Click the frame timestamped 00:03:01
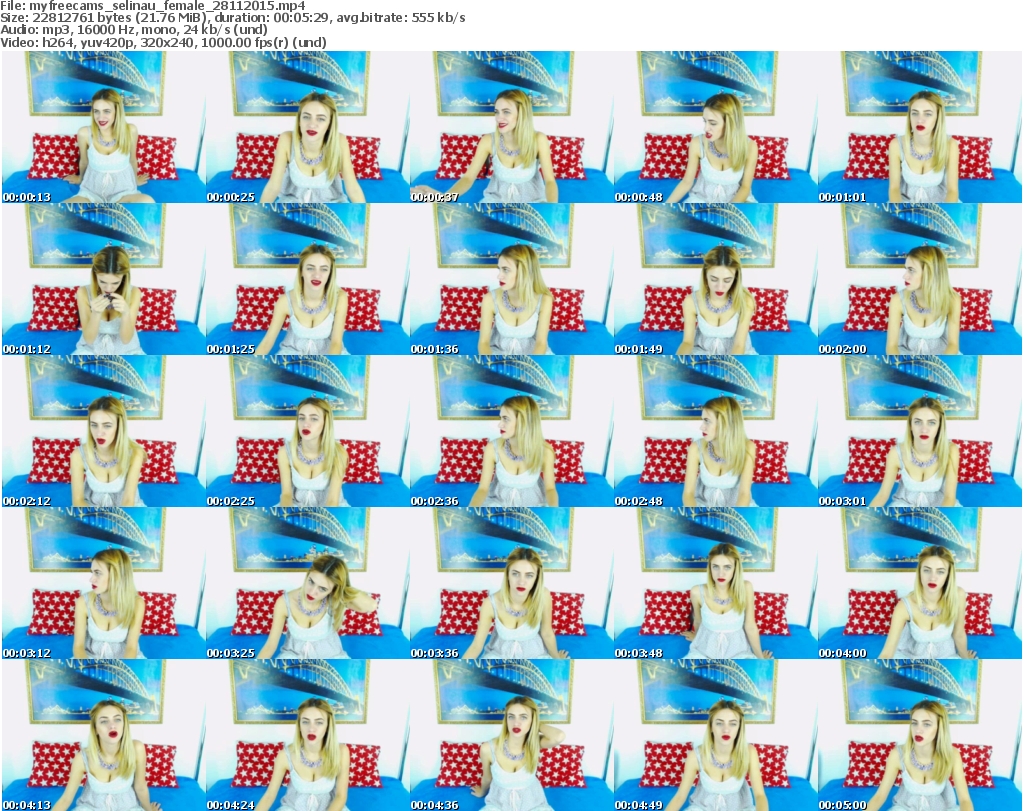This screenshot has height=811, width=1024. coord(920,431)
